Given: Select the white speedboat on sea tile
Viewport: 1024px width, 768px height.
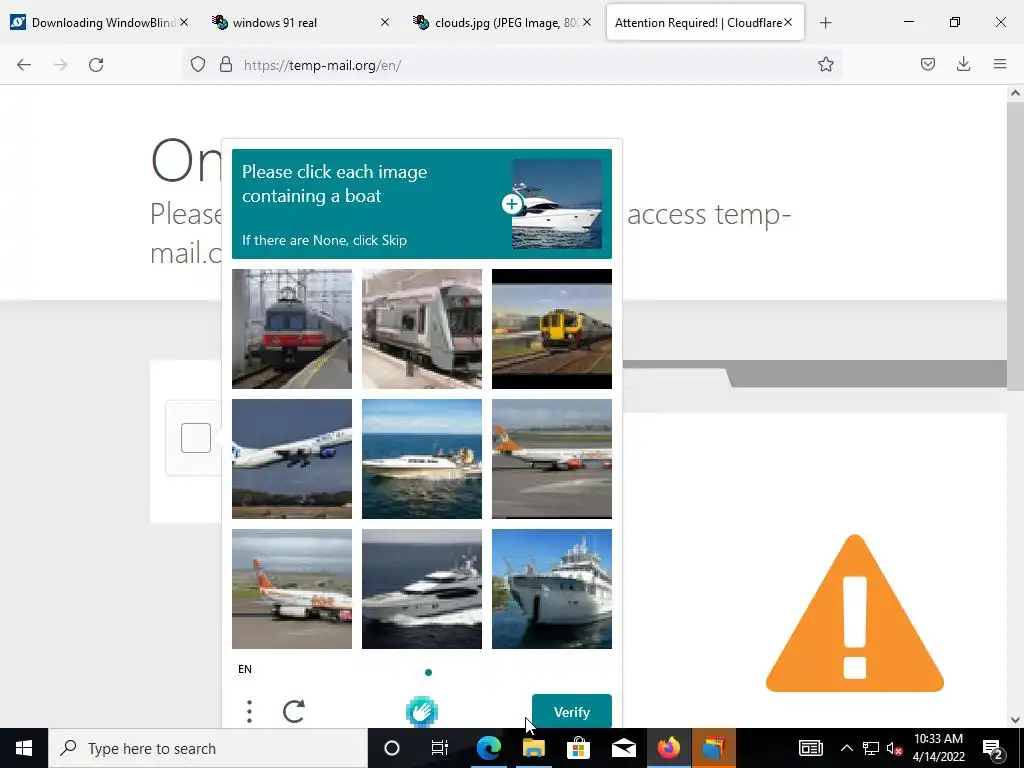Looking at the screenshot, I should (422, 458).
